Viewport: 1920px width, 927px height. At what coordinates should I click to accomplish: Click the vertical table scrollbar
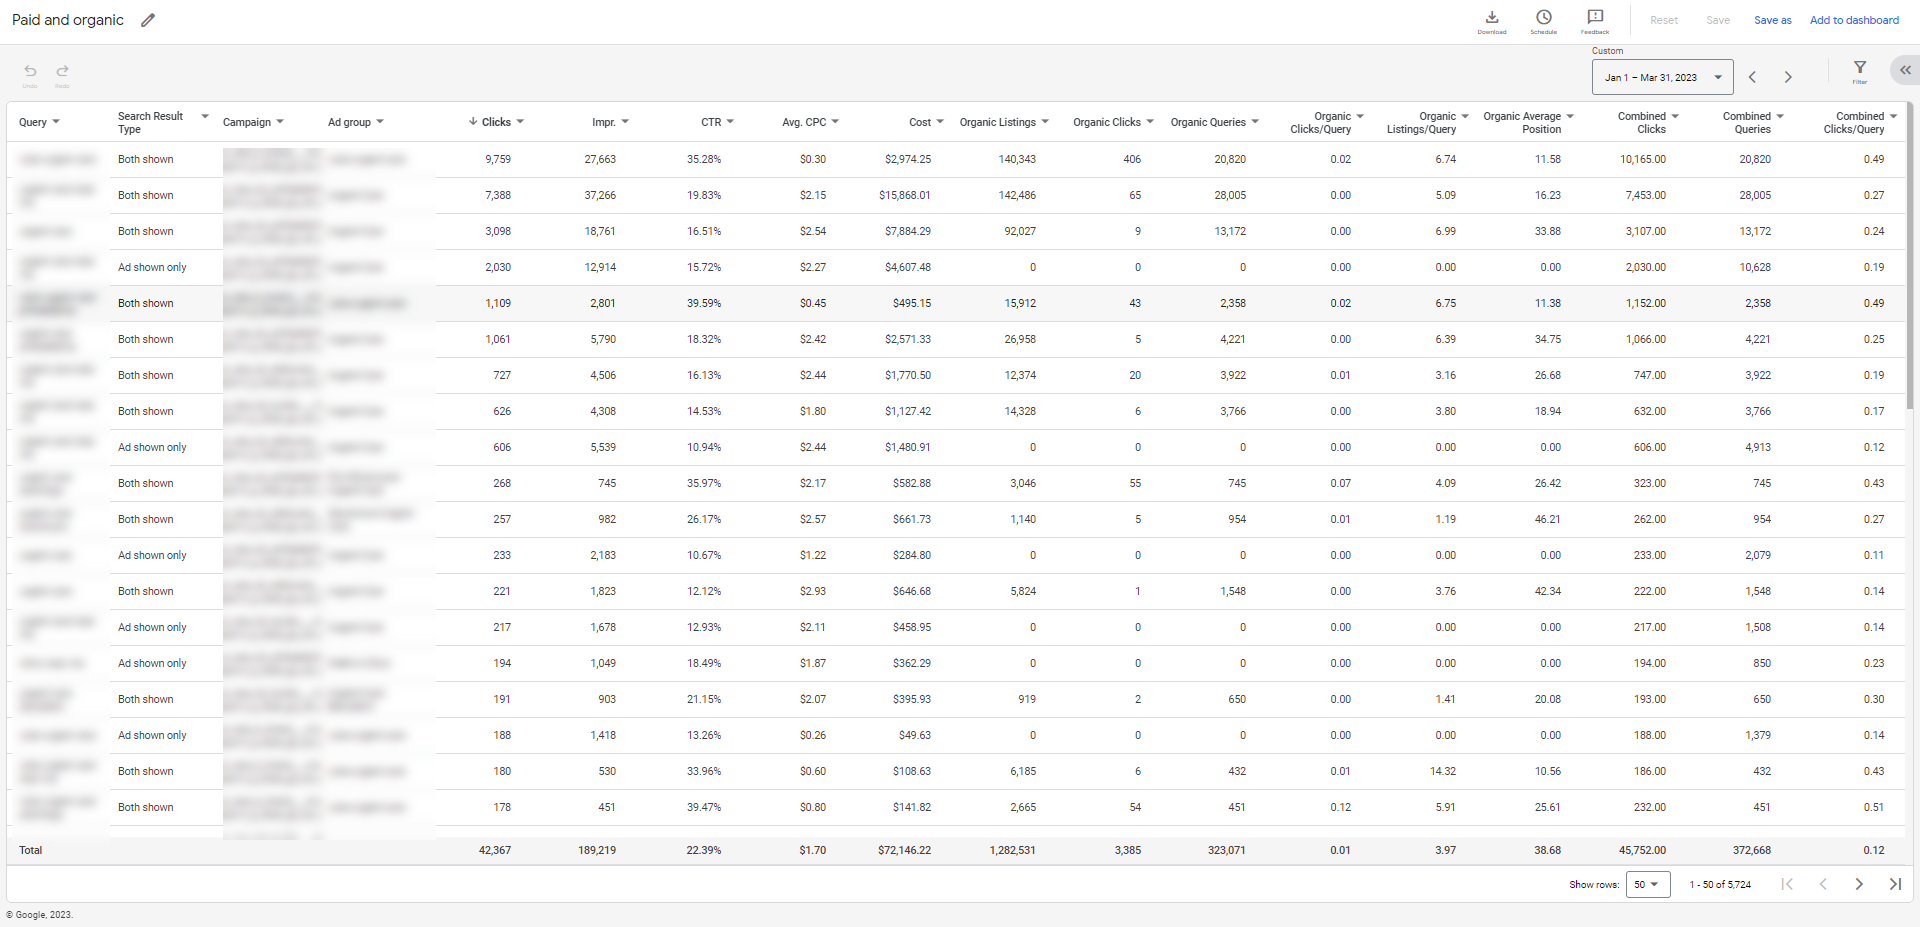pos(1910,260)
